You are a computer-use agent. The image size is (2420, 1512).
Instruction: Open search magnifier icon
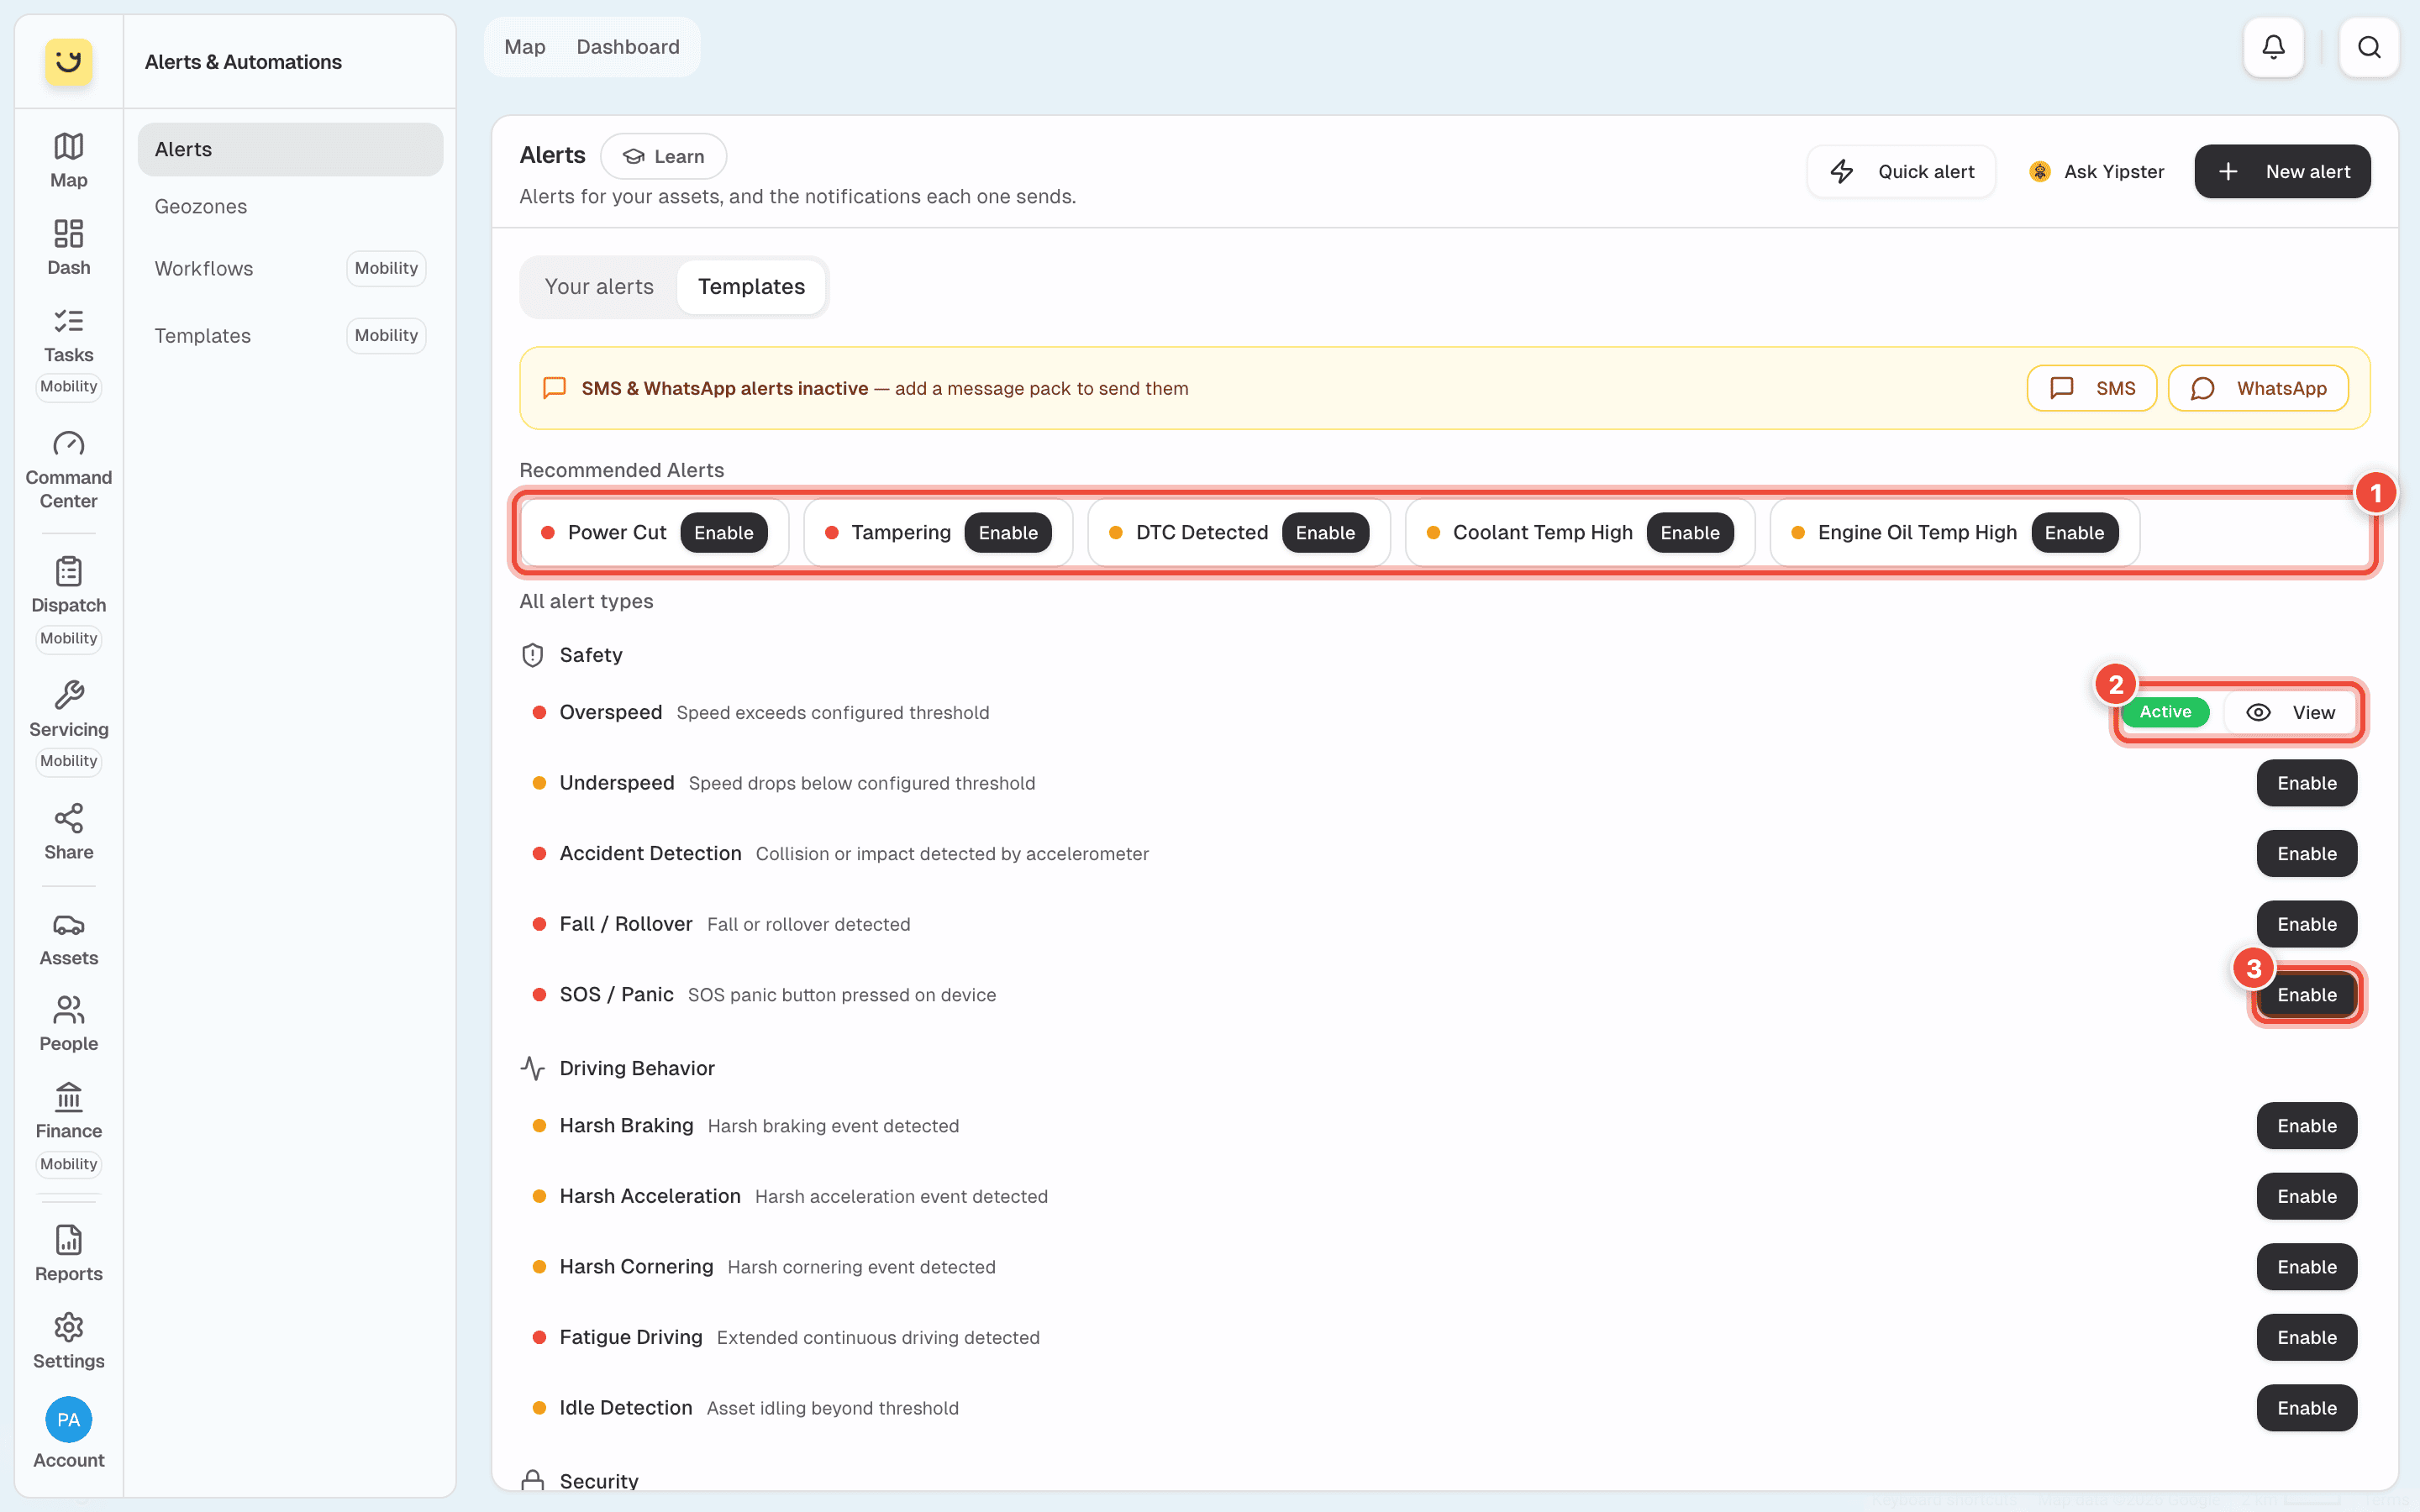tap(2369, 47)
